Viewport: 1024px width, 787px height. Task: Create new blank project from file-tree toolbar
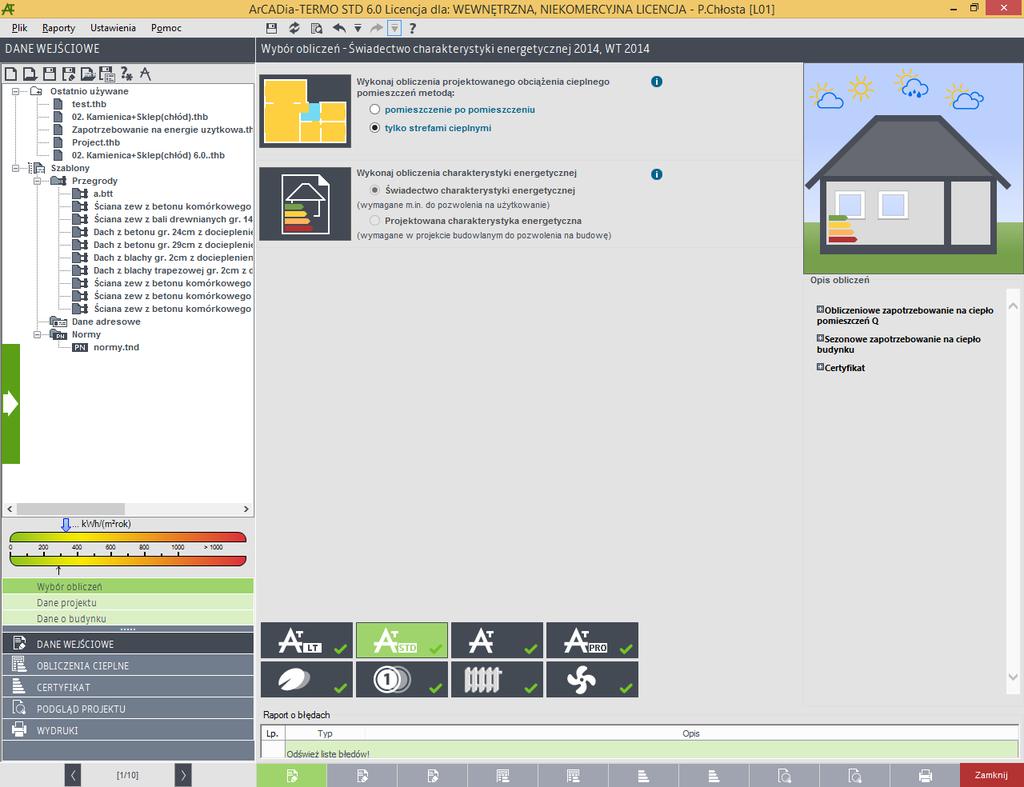(11, 74)
